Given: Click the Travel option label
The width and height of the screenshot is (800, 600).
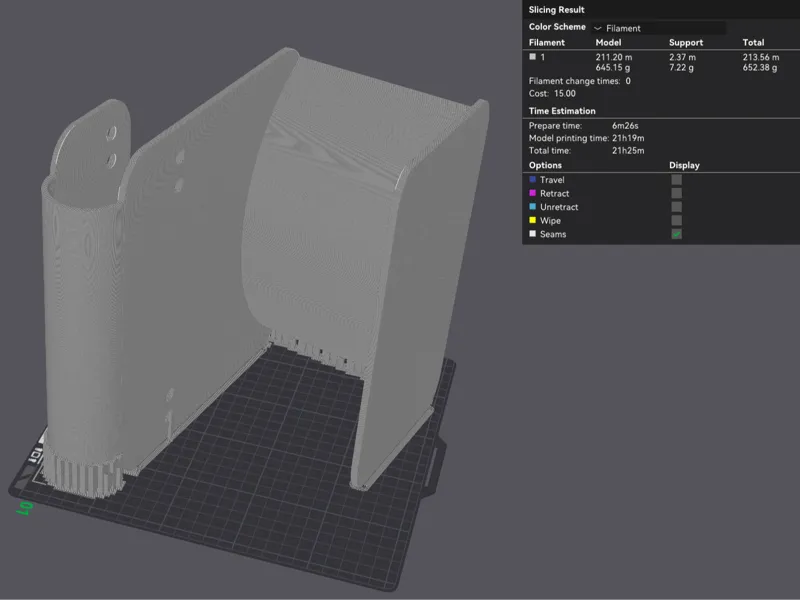Looking at the screenshot, I should [552, 180].
